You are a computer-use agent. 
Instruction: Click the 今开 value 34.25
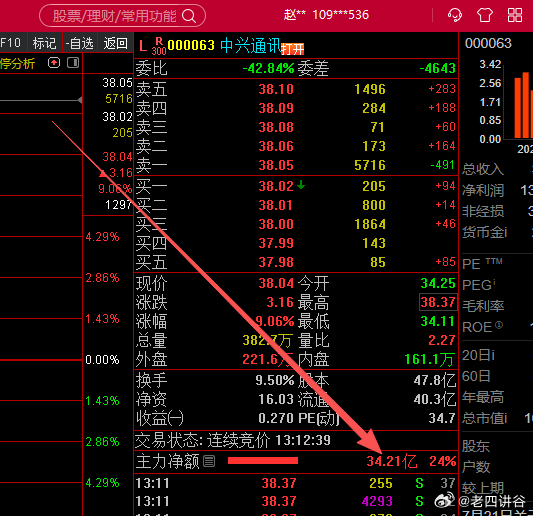438,283
